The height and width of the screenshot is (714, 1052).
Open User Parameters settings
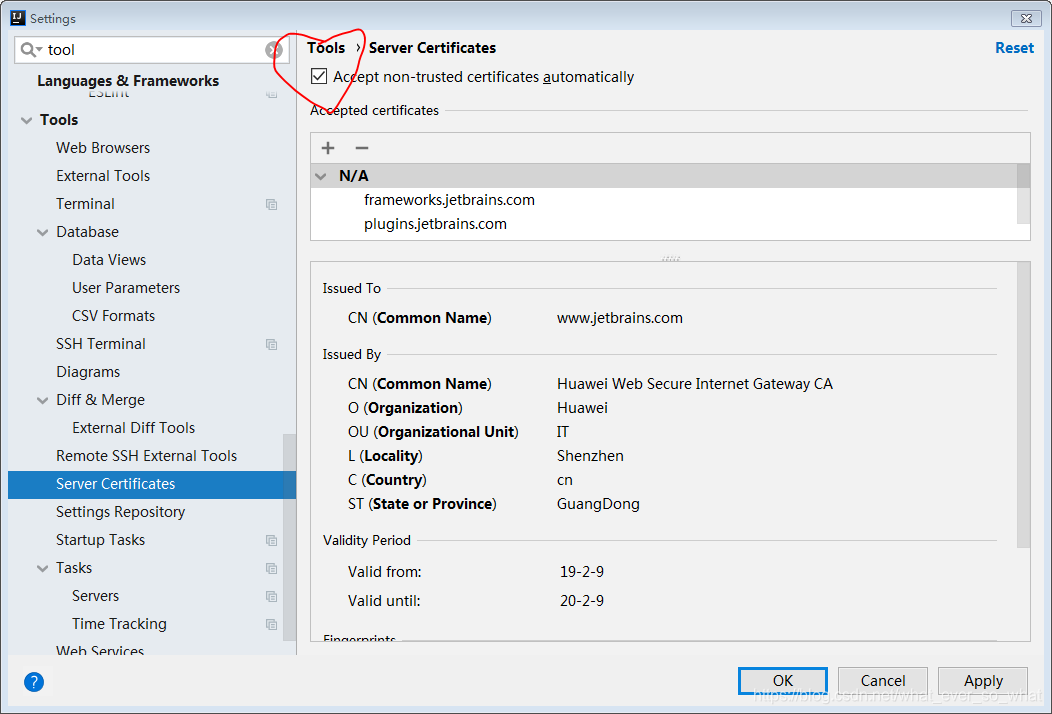pos(125,288)
